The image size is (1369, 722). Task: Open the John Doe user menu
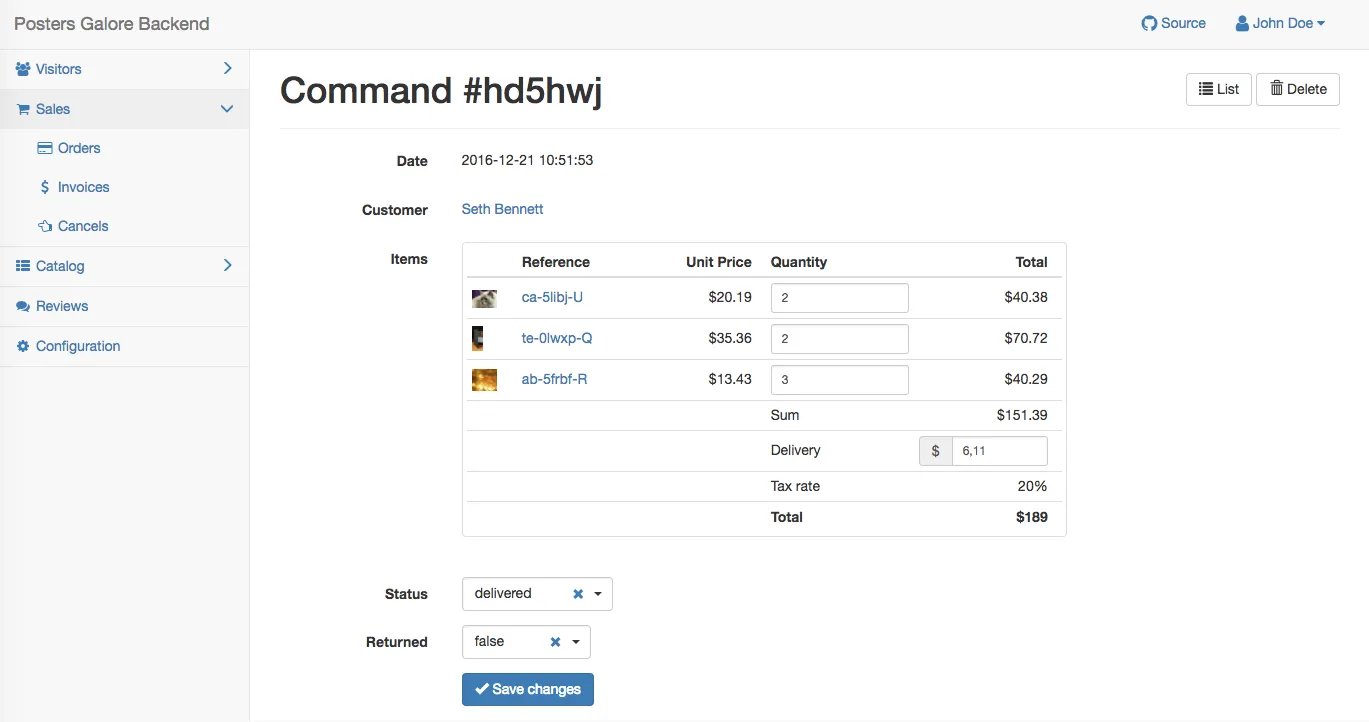[1280, 23]
